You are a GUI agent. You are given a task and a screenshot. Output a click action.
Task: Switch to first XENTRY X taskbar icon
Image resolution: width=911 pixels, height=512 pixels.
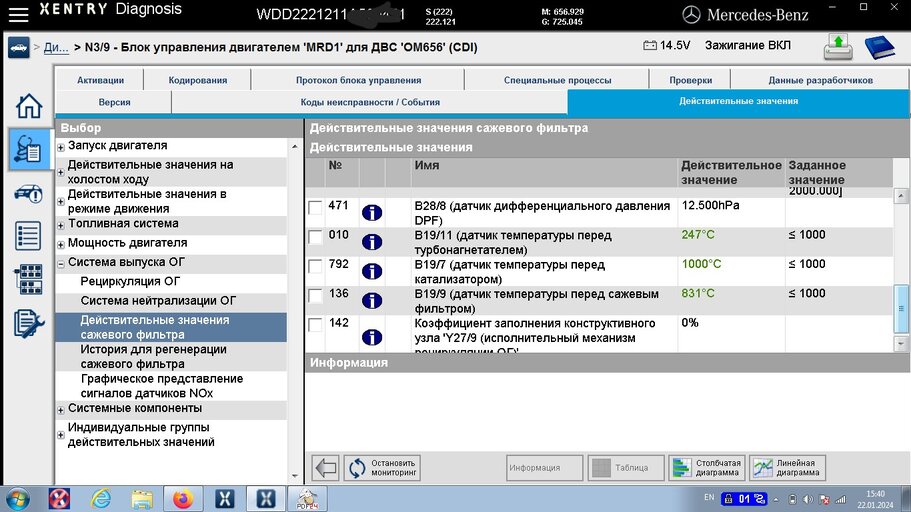point(224,499)
